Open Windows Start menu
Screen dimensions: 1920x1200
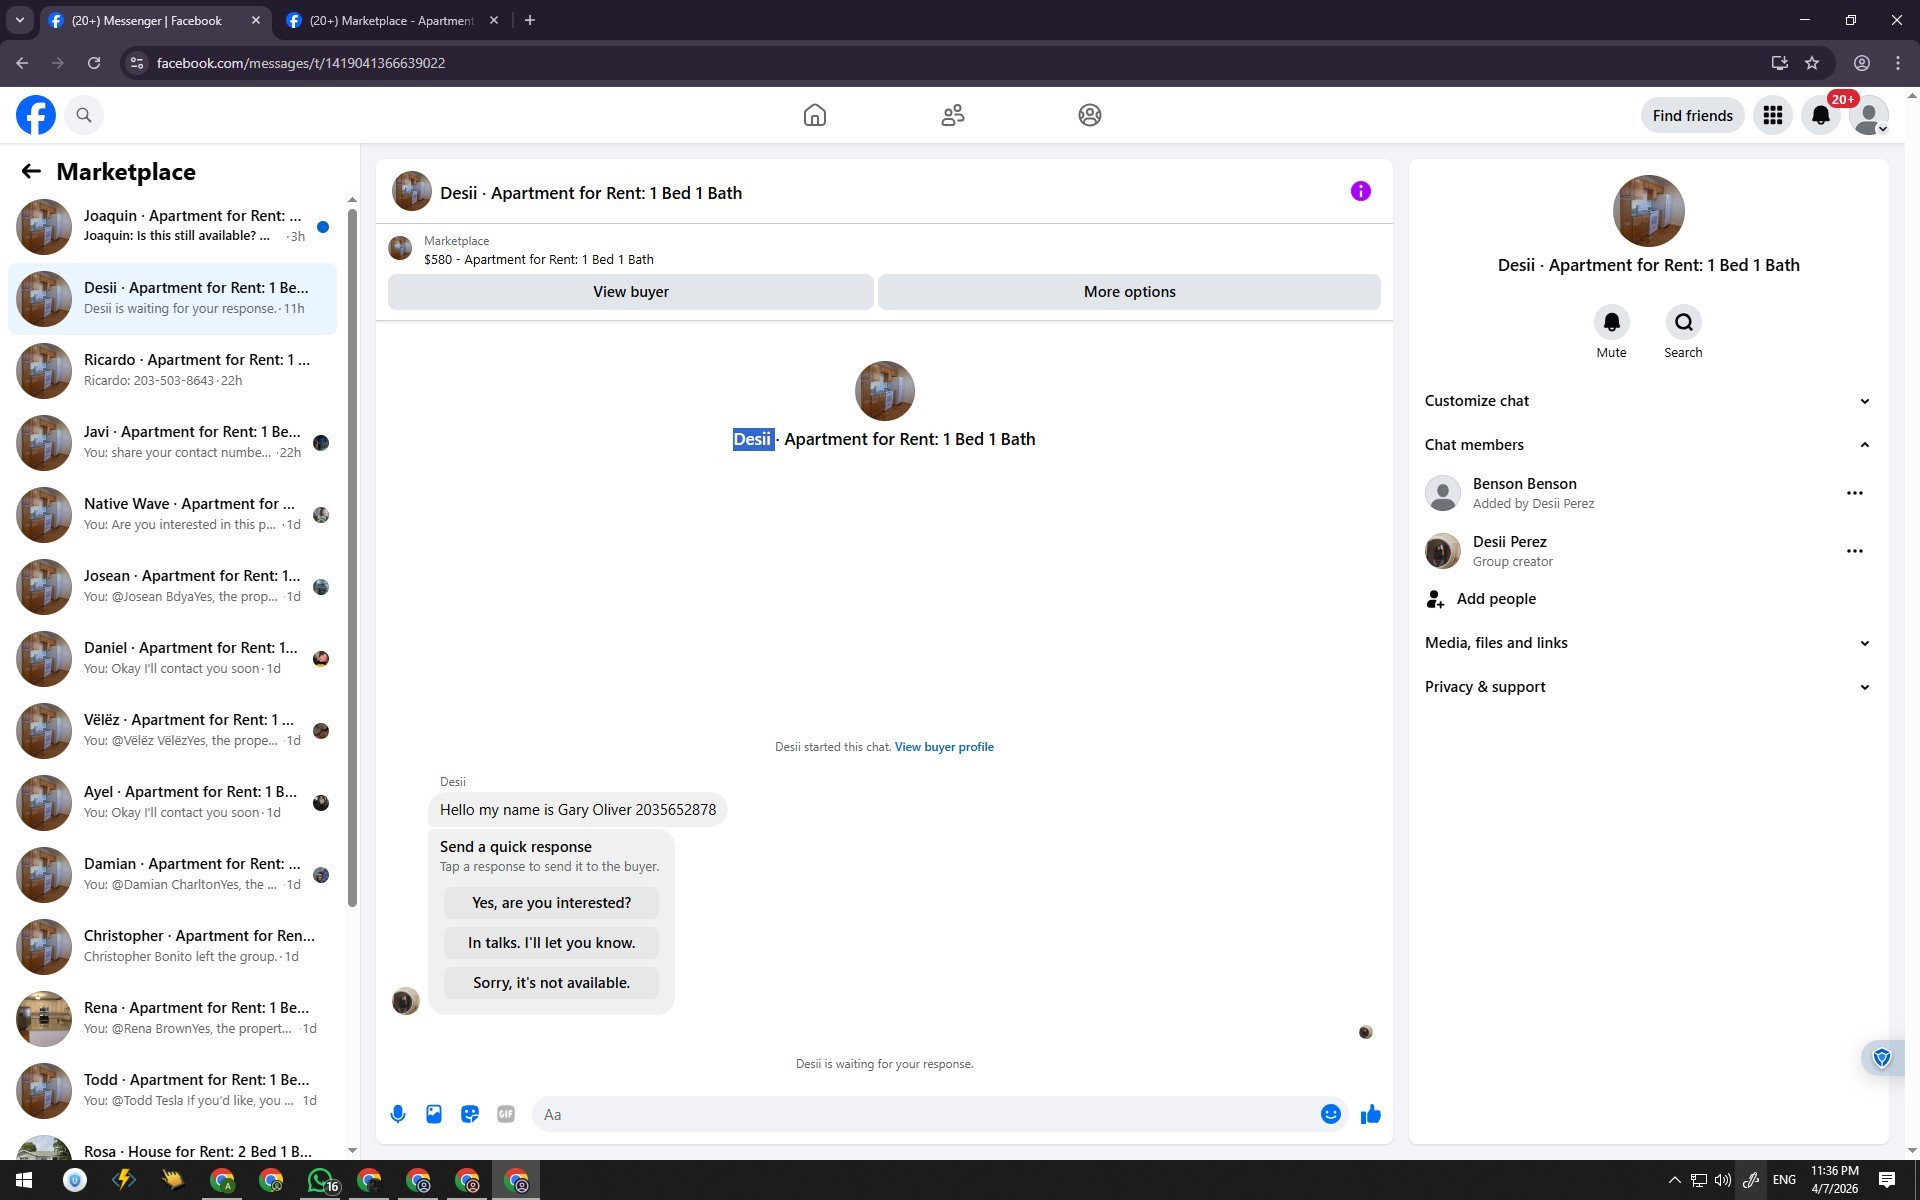tap(24, 1180)
